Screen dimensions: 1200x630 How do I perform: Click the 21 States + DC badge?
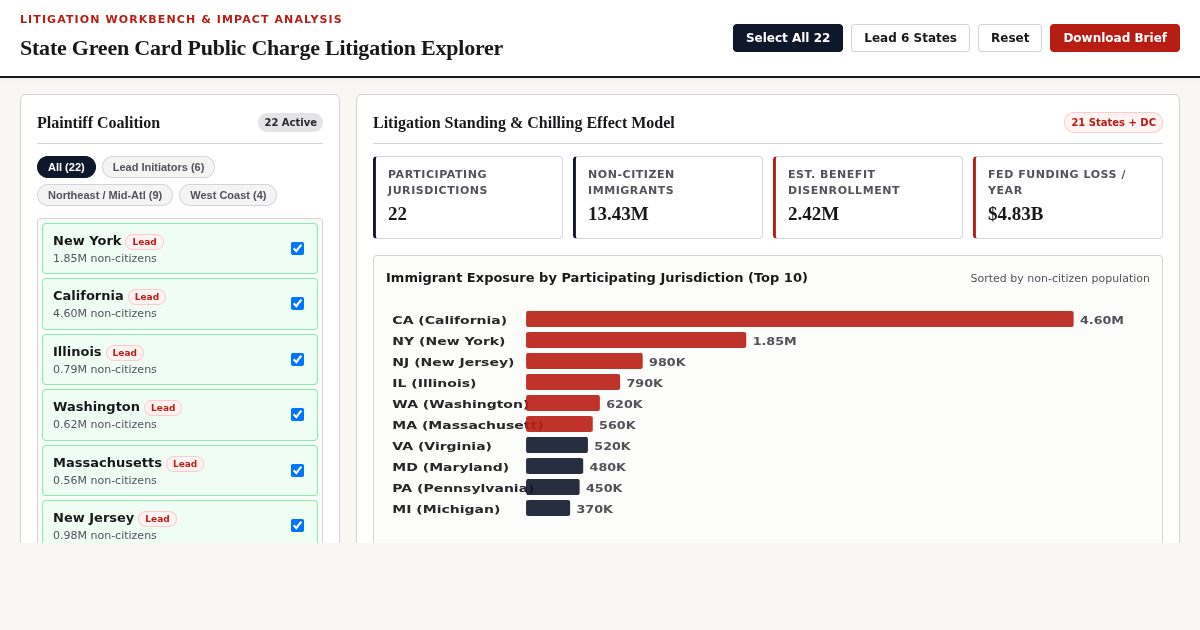1113,123
